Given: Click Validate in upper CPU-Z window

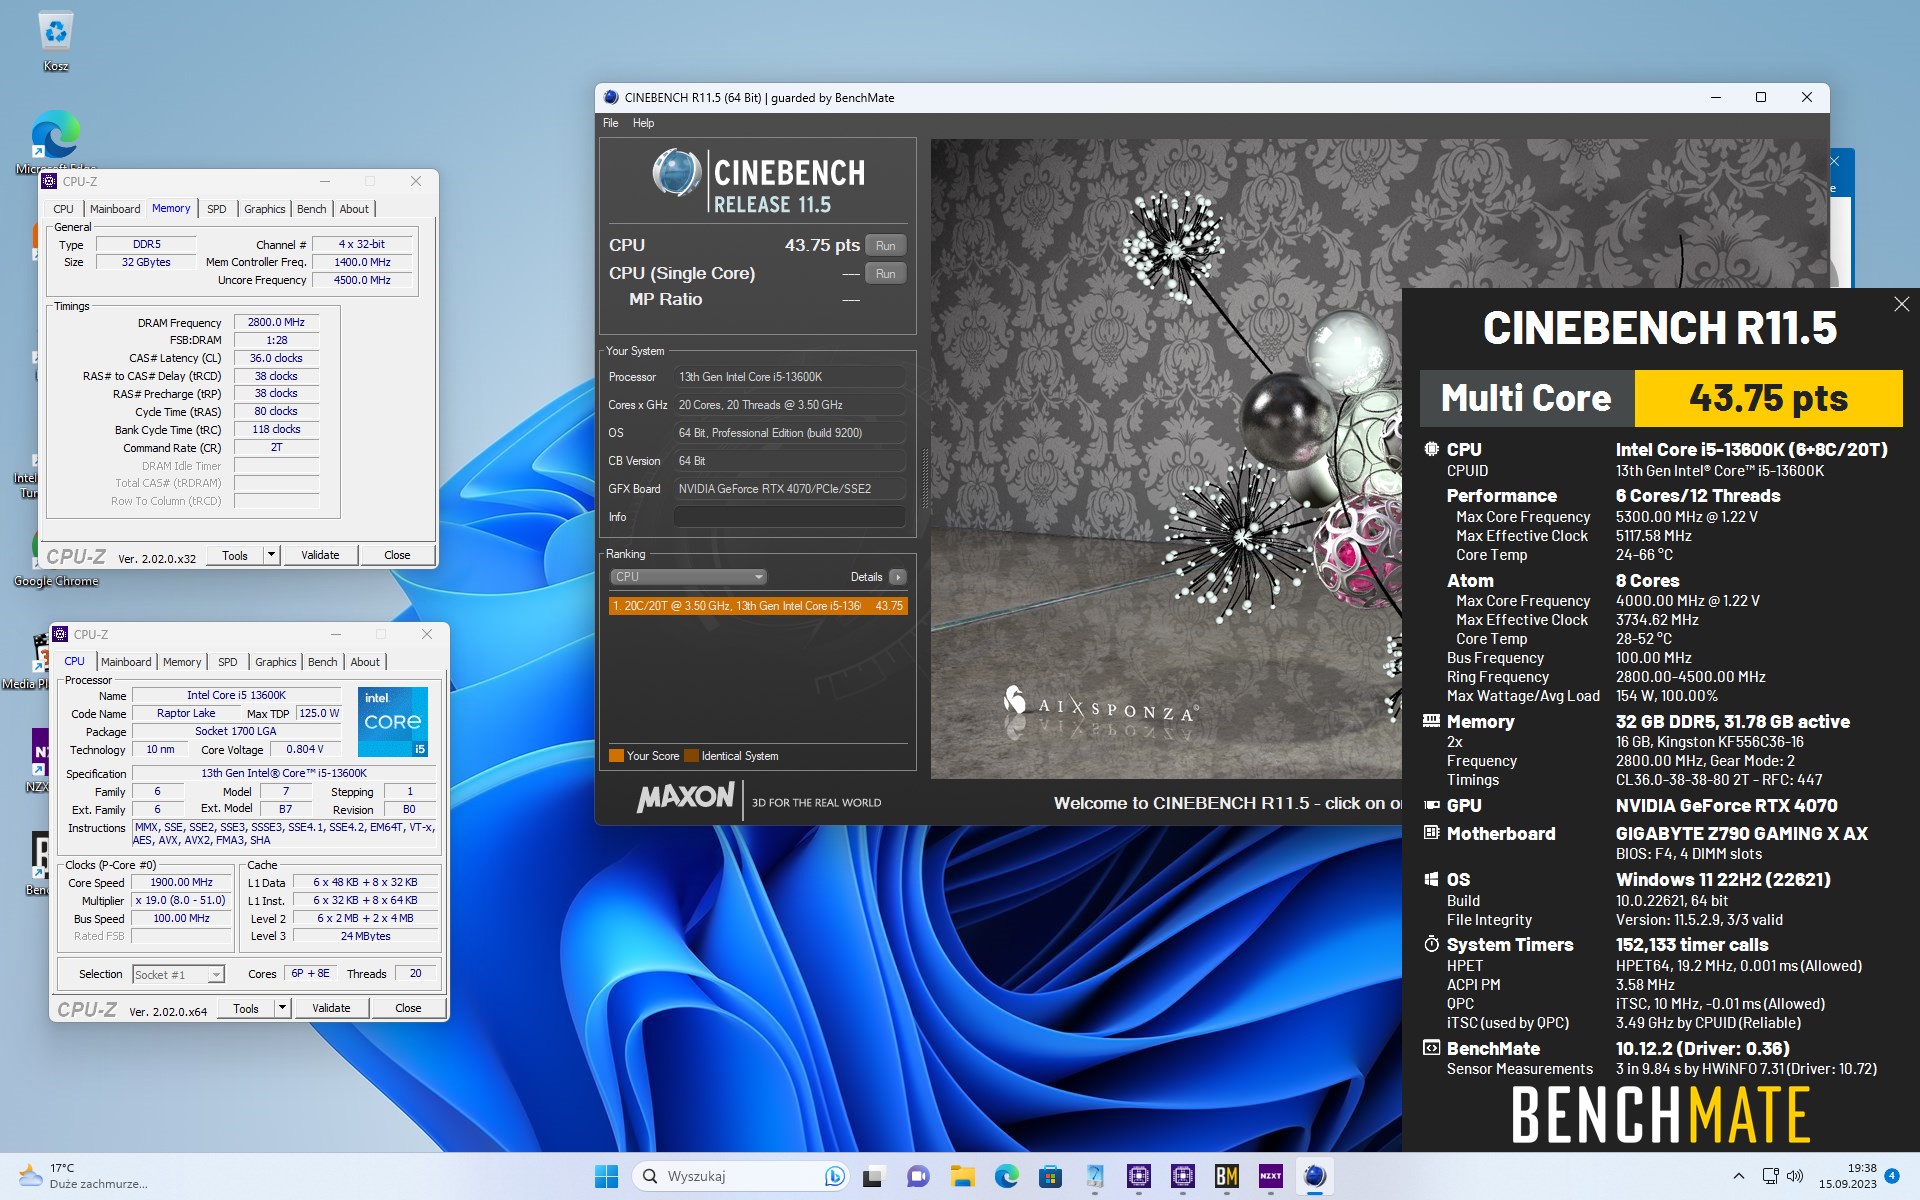Looking at the screenshot, I should coord(320,555).
